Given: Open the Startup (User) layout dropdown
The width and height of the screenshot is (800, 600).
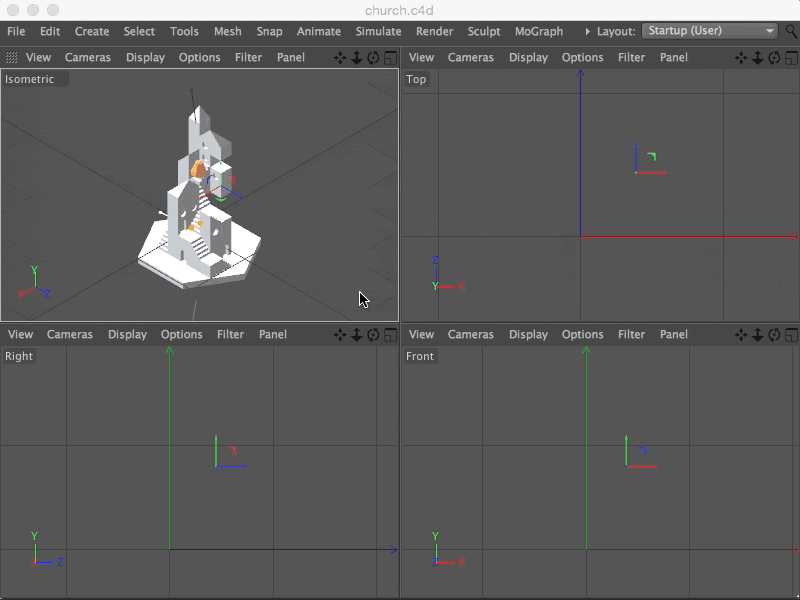Looking at the screenshot, I should pyautogui.click(x=710, y=31).
